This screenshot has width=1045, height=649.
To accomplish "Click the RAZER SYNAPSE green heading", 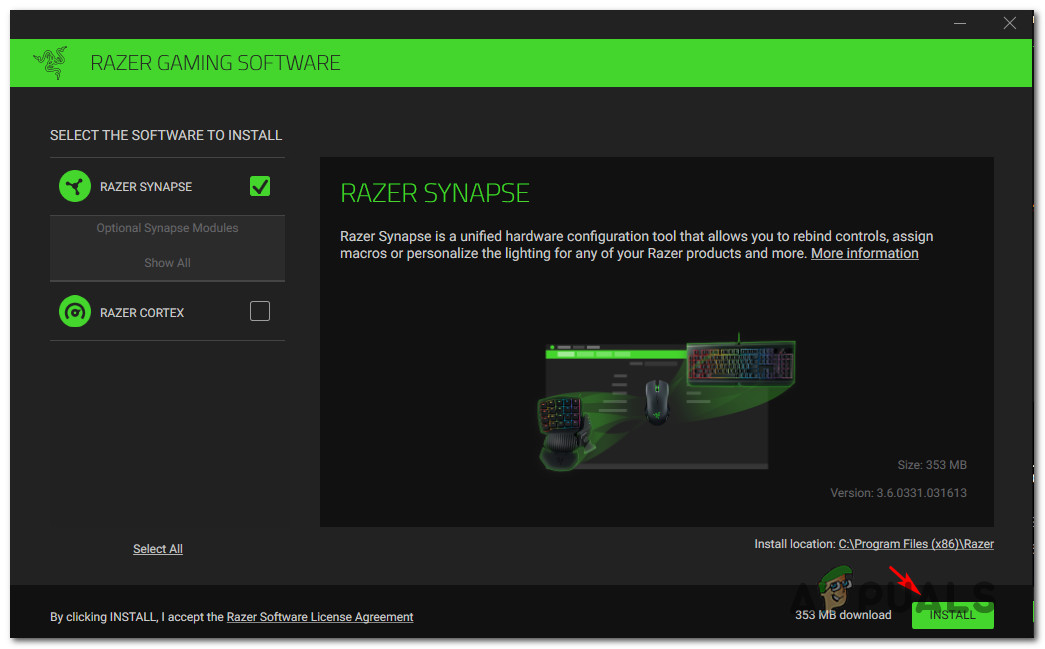I will (x=435, y=193).
